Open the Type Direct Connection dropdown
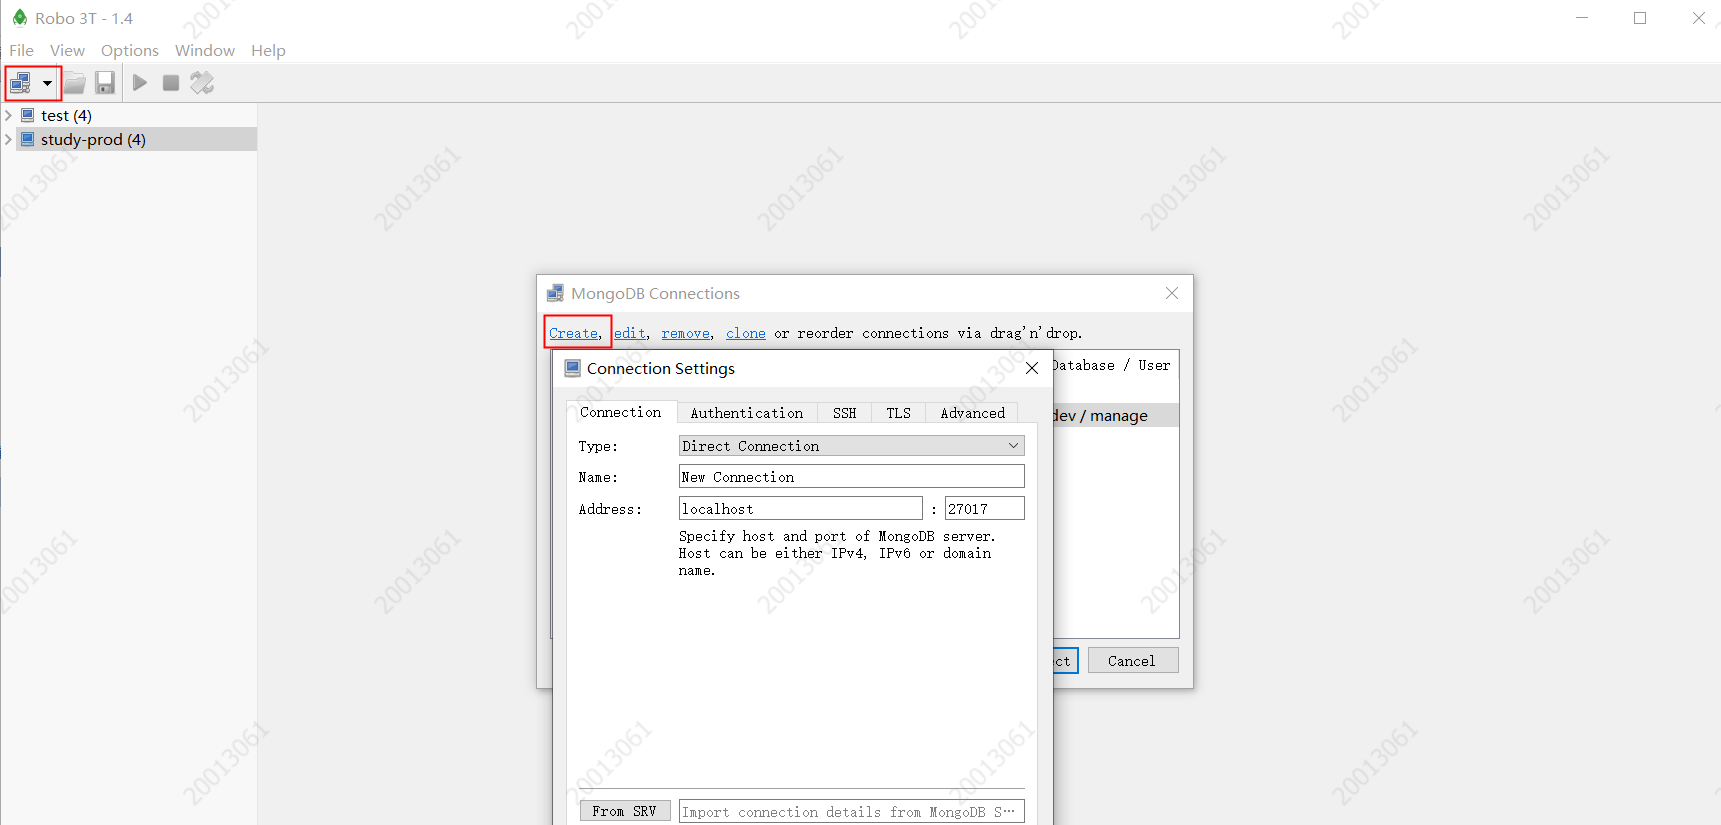Screen dimensions: 1721x825 point(852,446)
